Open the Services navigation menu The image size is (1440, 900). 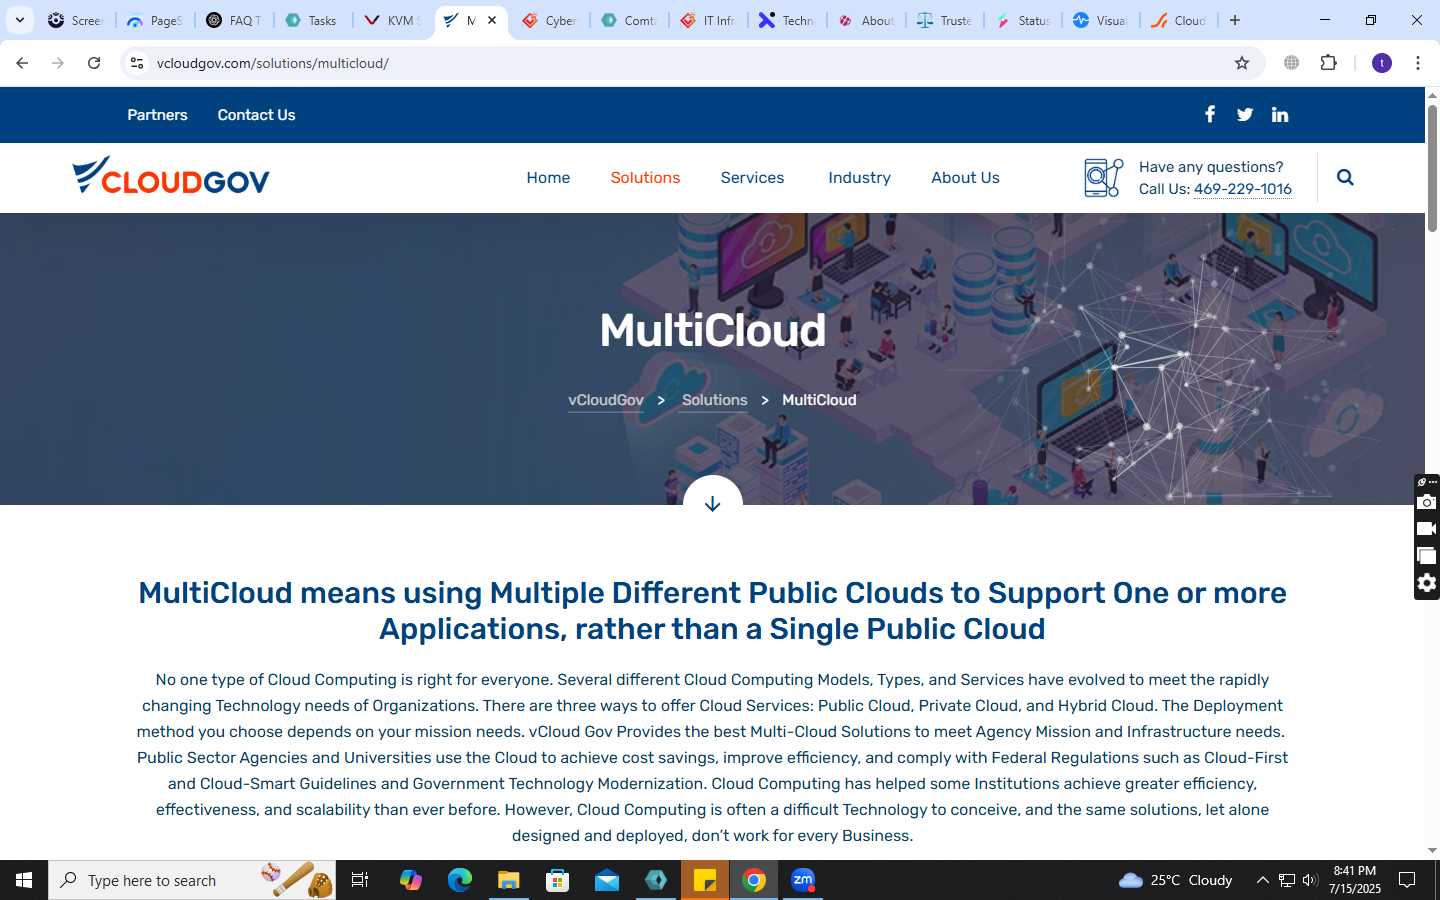click(x=752, y=177)
